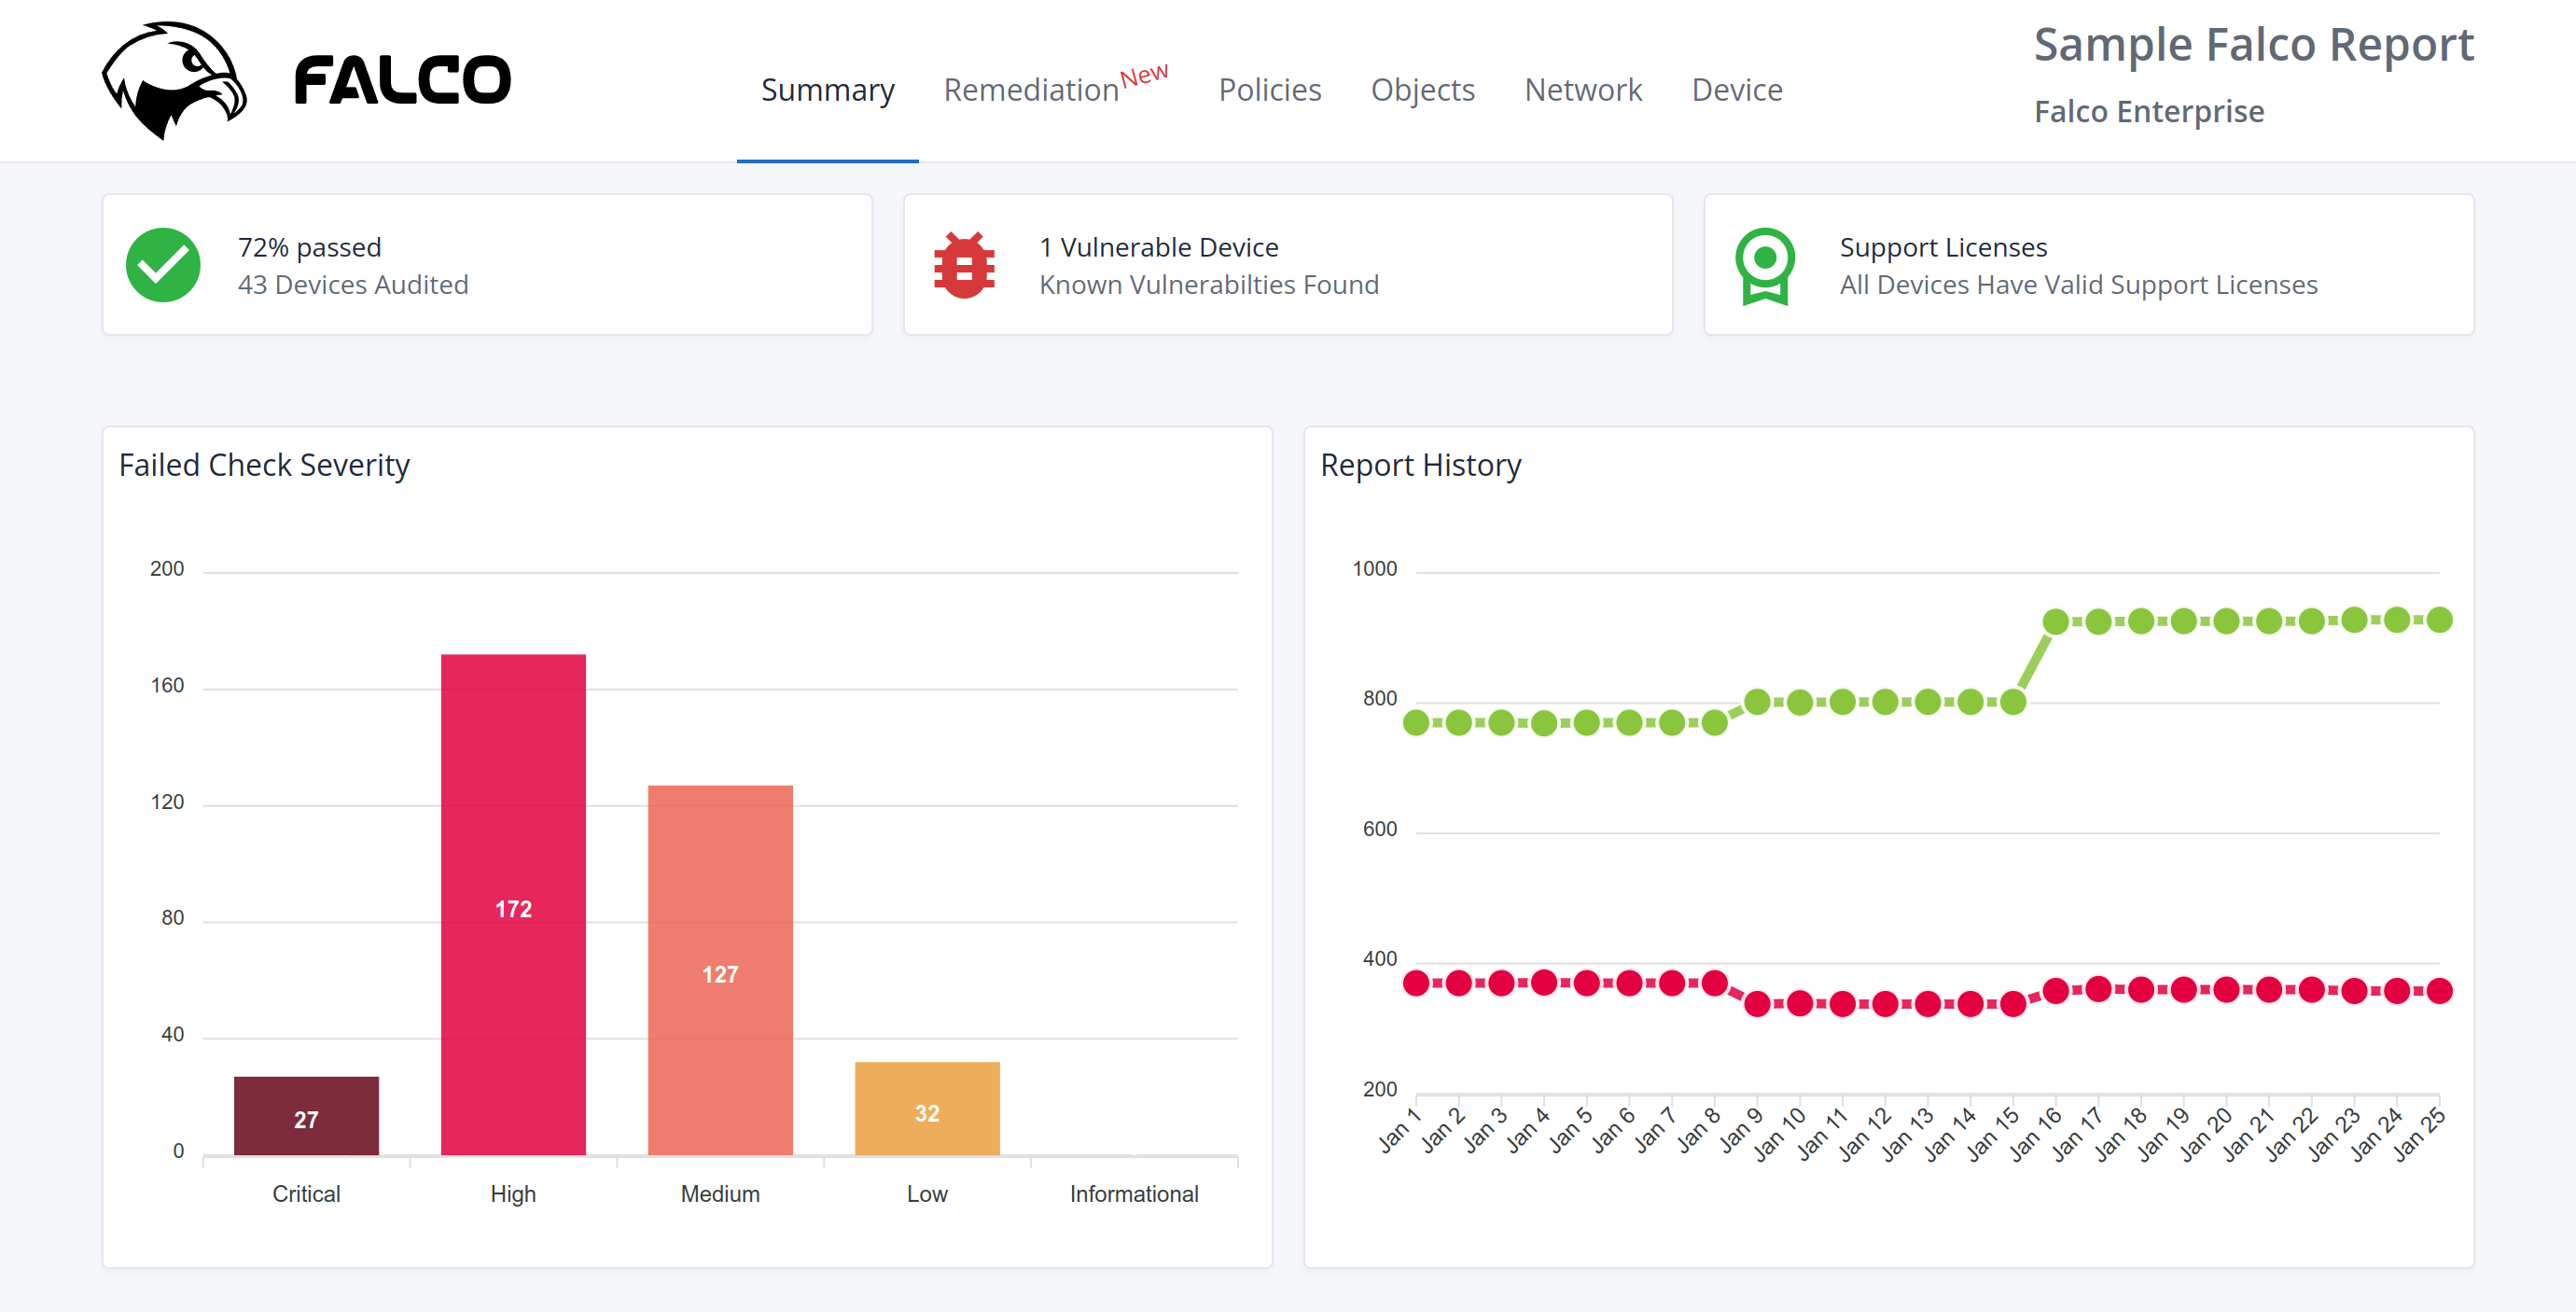The width and height of the screenshot is (2576, 1312).
Task: Click the Sample Falco Report title
Action: coord(2254,44)
